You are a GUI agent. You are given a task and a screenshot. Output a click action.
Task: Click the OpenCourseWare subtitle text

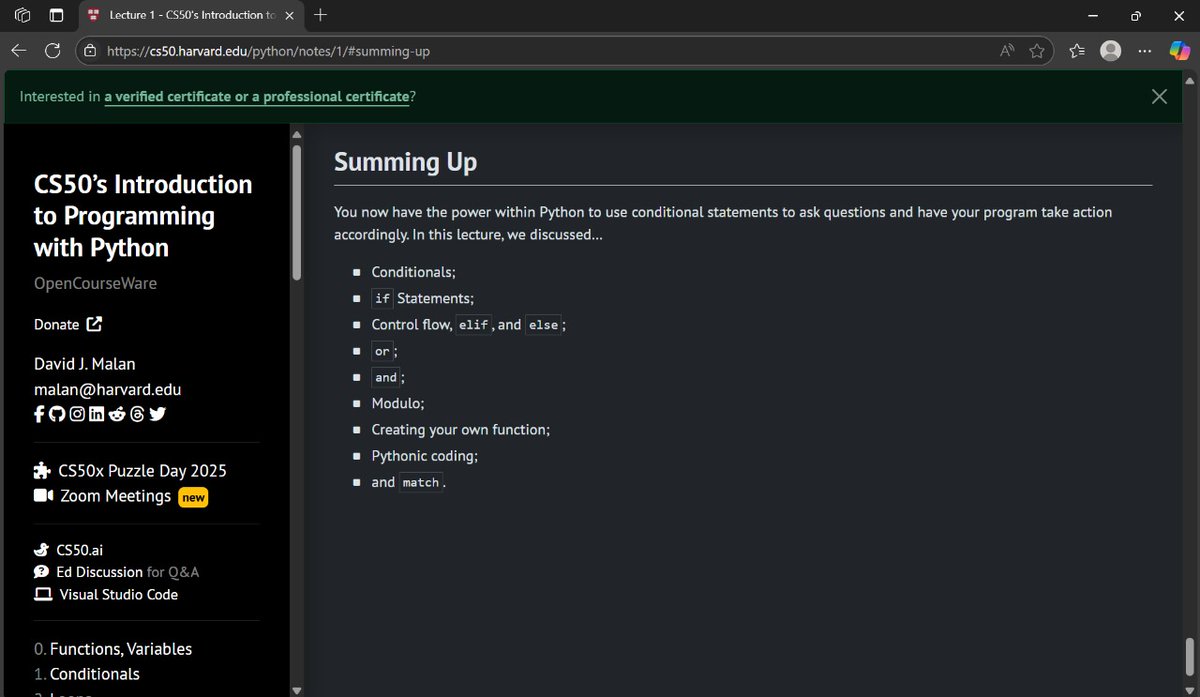point(95,283)
